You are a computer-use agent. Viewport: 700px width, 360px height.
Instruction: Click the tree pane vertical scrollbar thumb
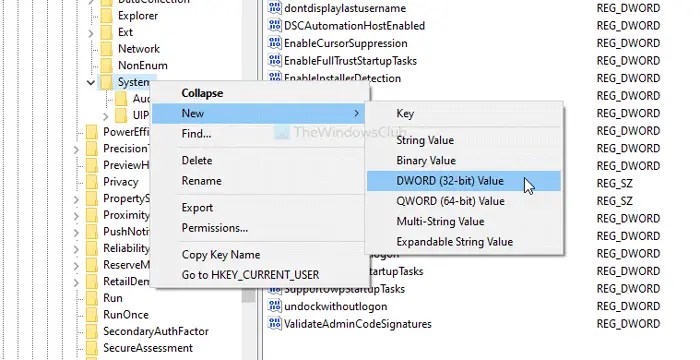point(249,296)
